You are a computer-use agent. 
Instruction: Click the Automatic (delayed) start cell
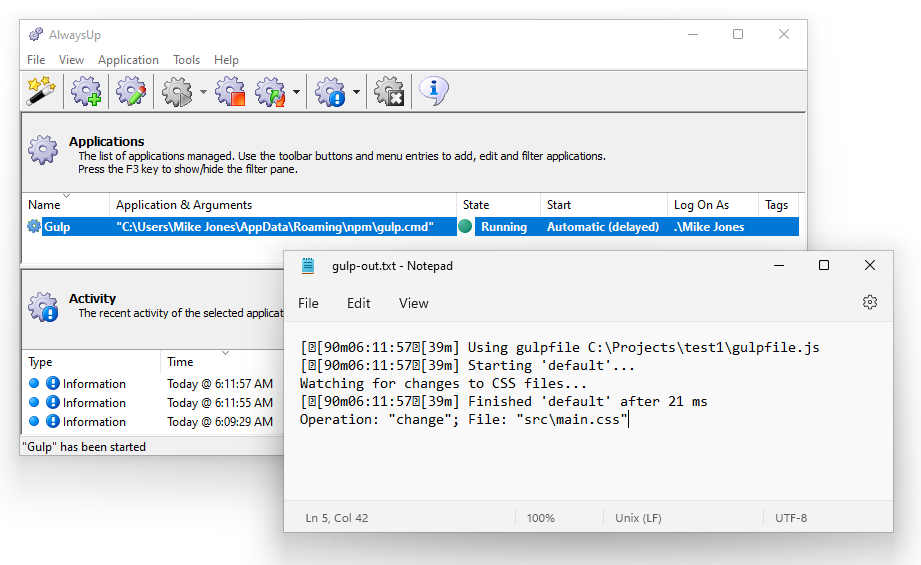point(603,227)
